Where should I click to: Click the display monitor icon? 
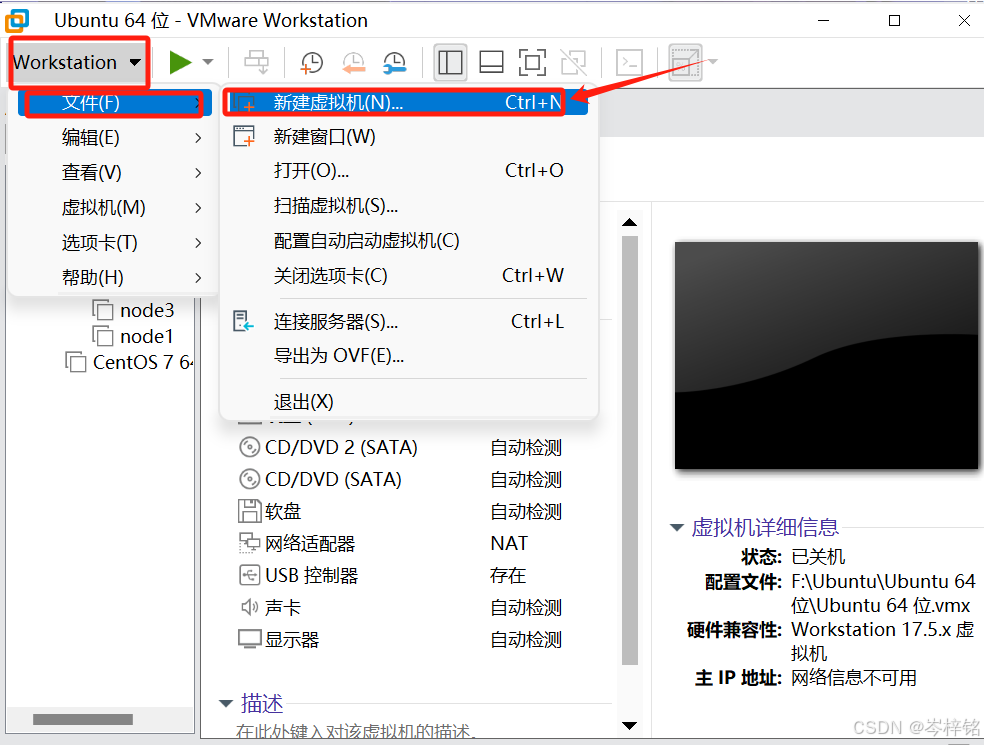[x=250, y=639]
